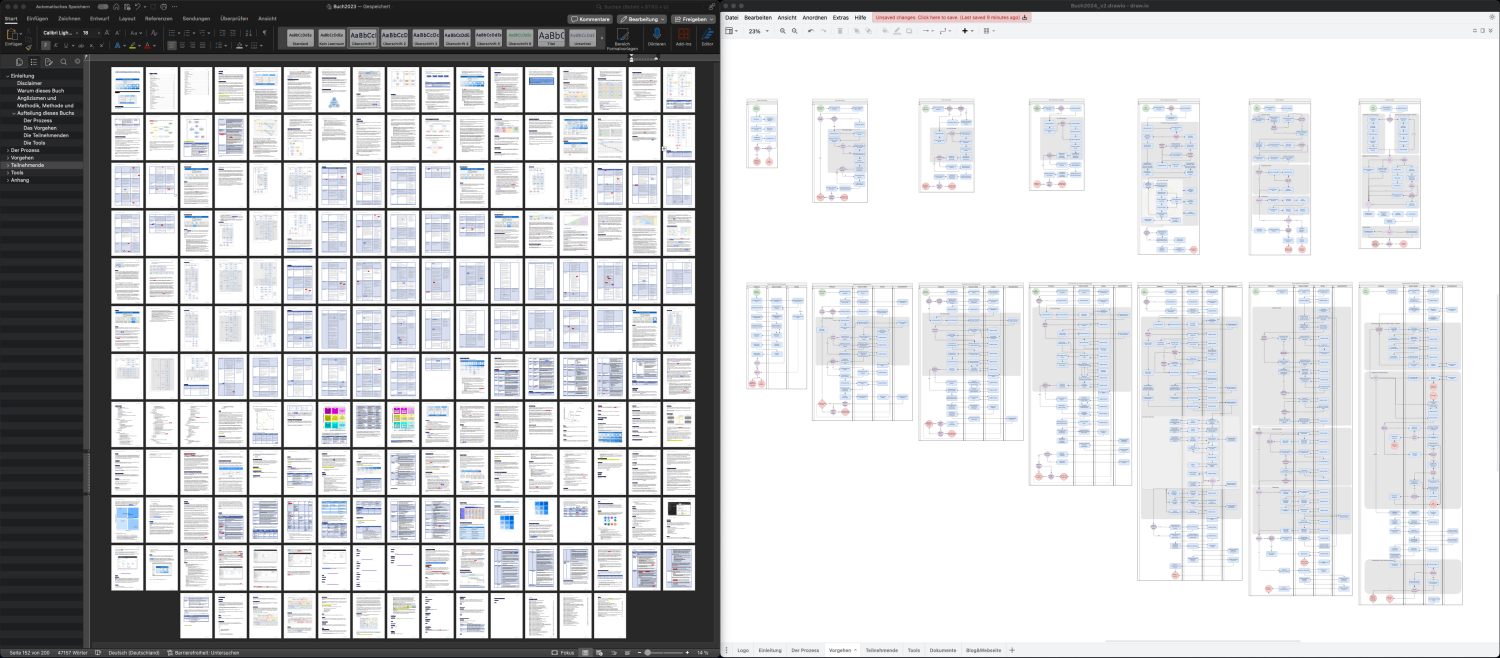The width and height of the screenshot is (1500, 658).
Task: Open the Editor pen icon
Action: [x=707, y=35]
